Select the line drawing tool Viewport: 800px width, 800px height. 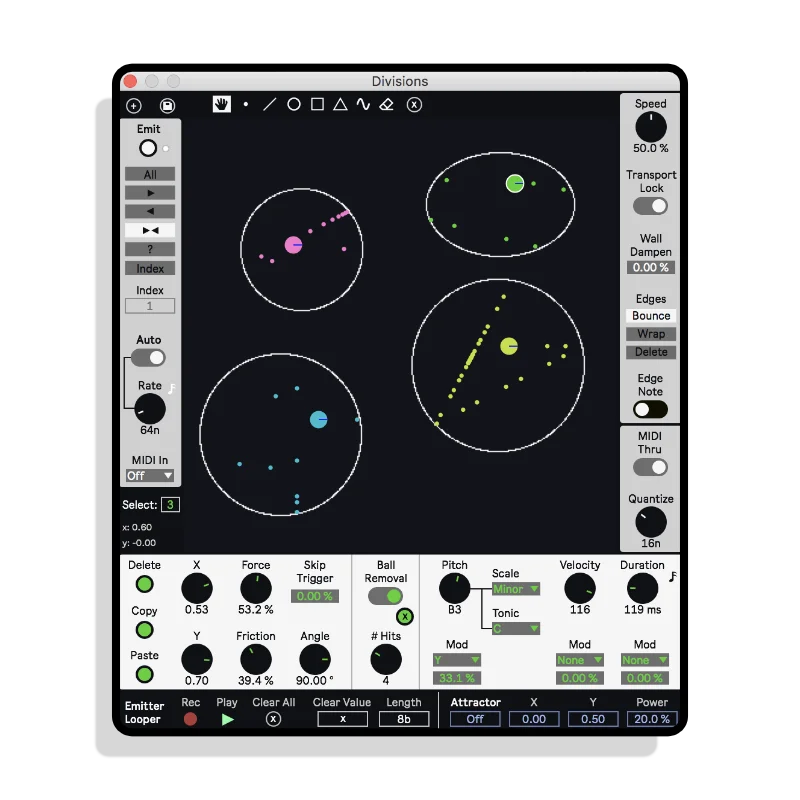click(269, 105)
